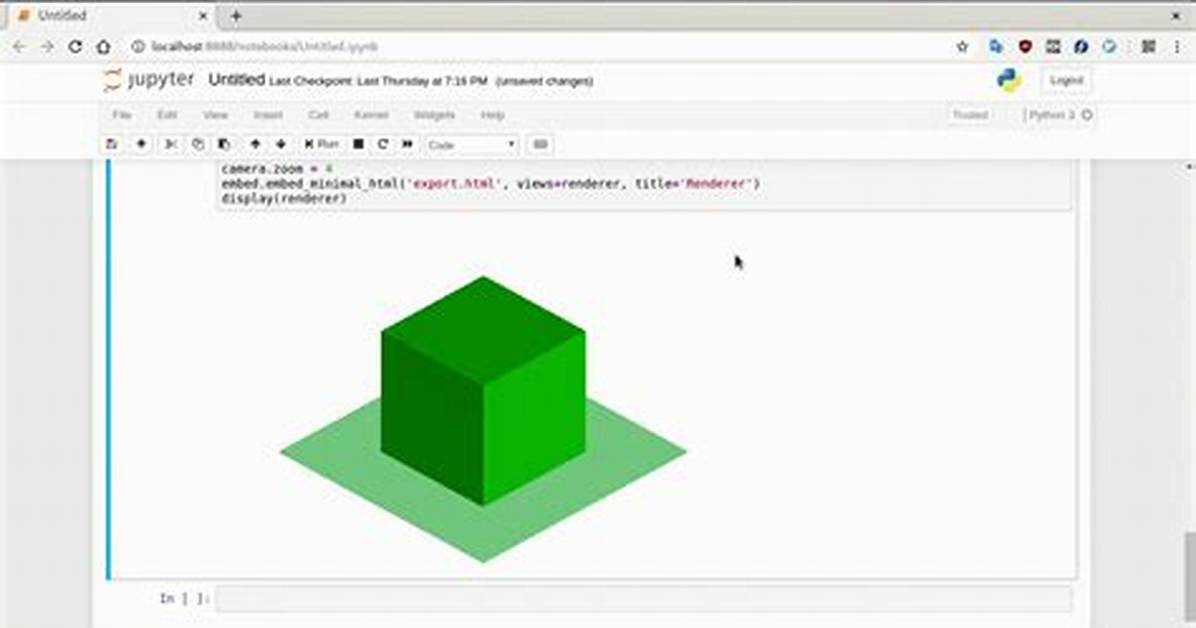
Task: Open the Help menu
Action: coord(492,115)
